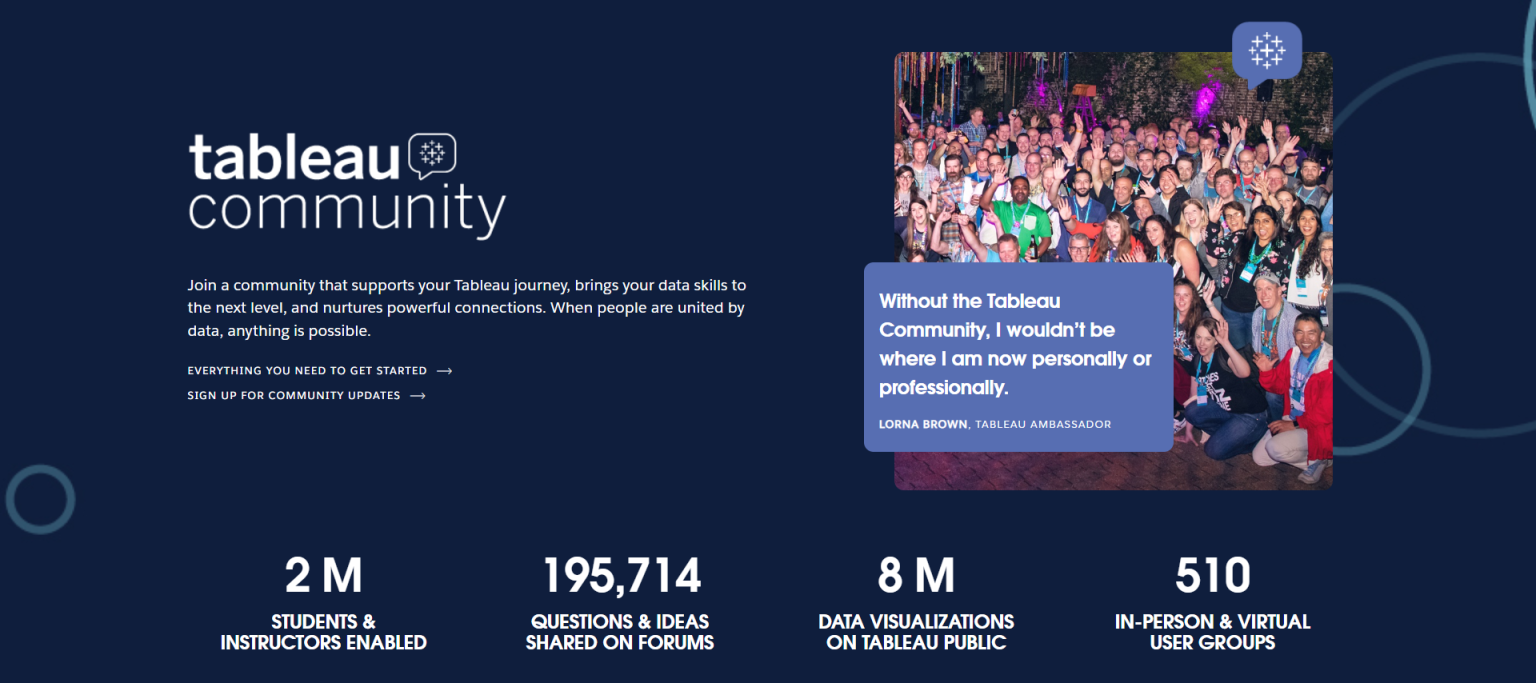Click the Questions & Ideas Shared on Forums label

tap(620, 632)
